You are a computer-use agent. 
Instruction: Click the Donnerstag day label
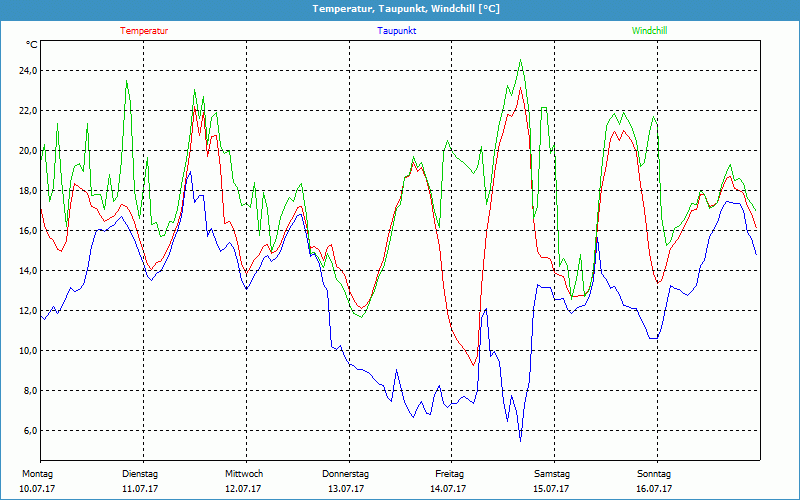tap(345, 474)
